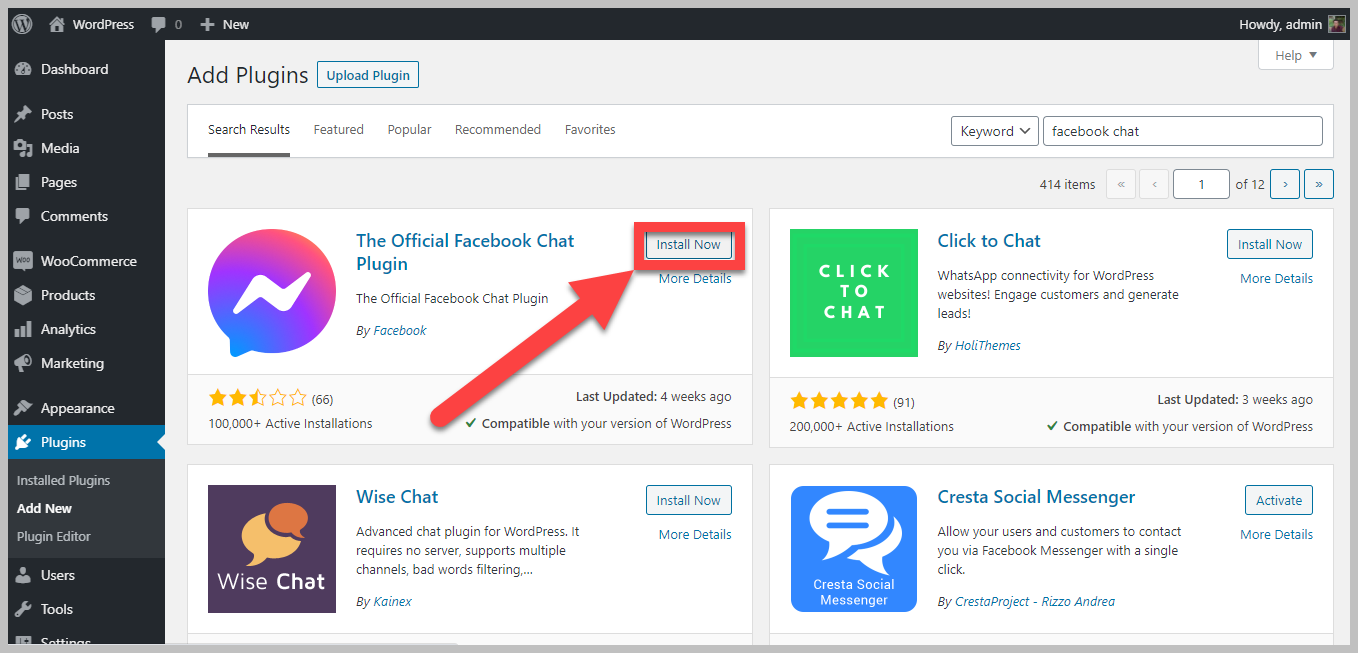Jump to last page of results
Screen dimensions: 1358x653
pyautogui.click(x=1319, y=184)
